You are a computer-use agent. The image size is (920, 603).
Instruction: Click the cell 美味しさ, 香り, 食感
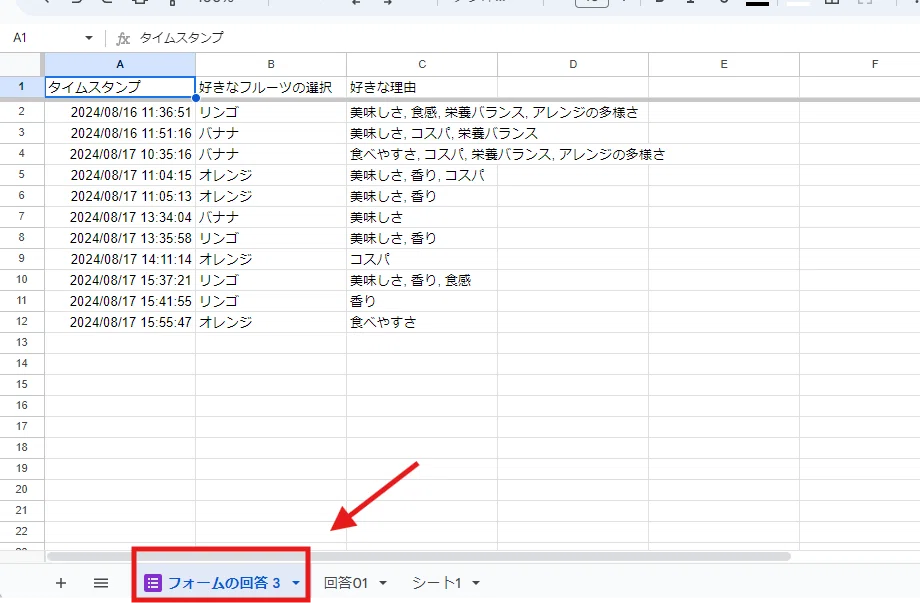[422, 280]
